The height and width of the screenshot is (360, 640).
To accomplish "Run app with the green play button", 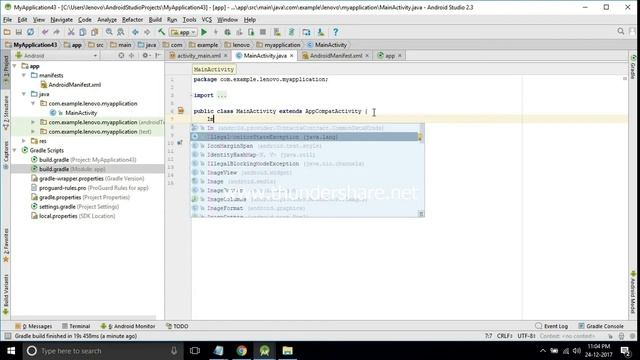I will (204, 32).
